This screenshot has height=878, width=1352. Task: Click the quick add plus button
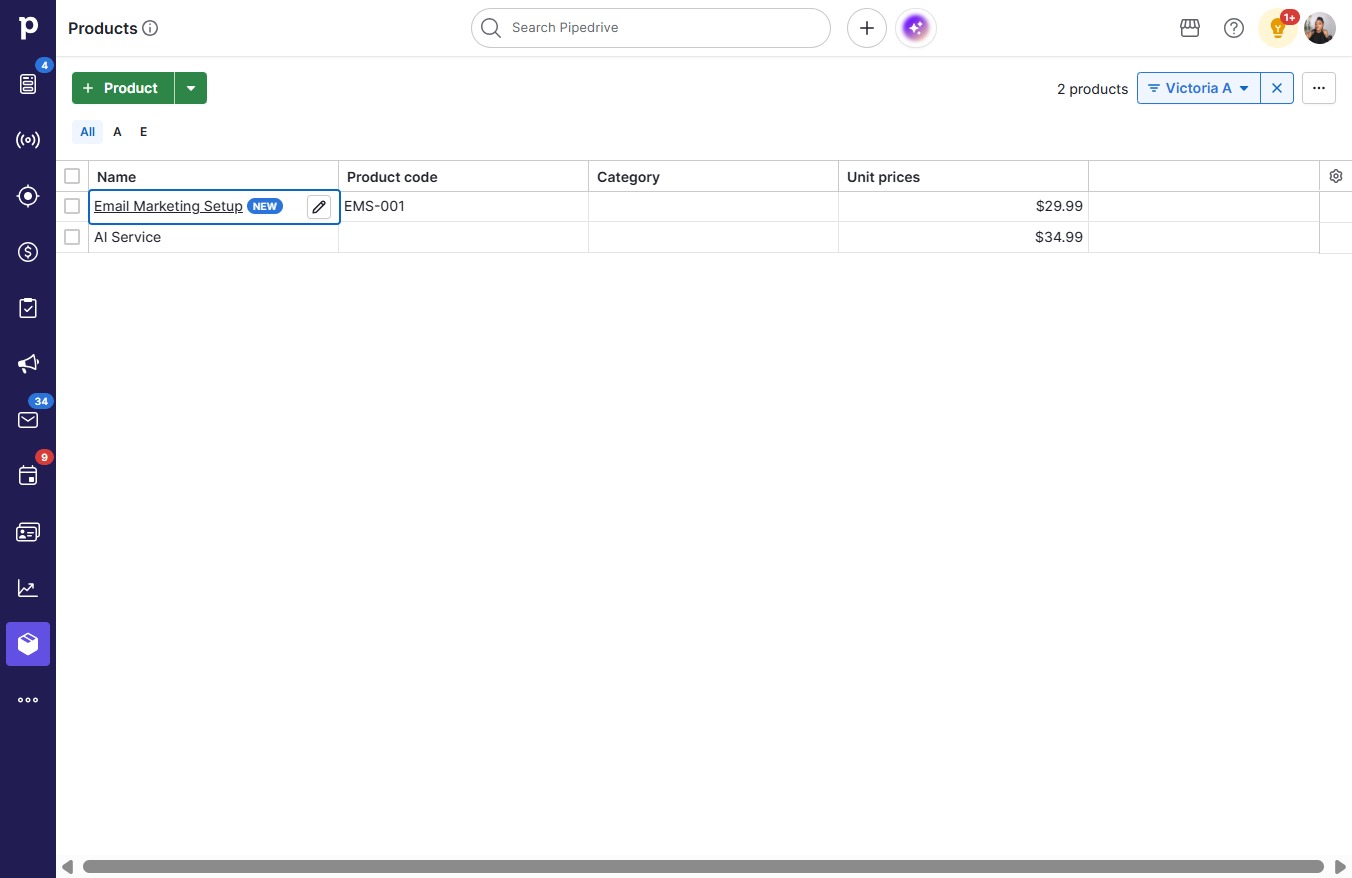pyautogui.click(x=867, y=28)
